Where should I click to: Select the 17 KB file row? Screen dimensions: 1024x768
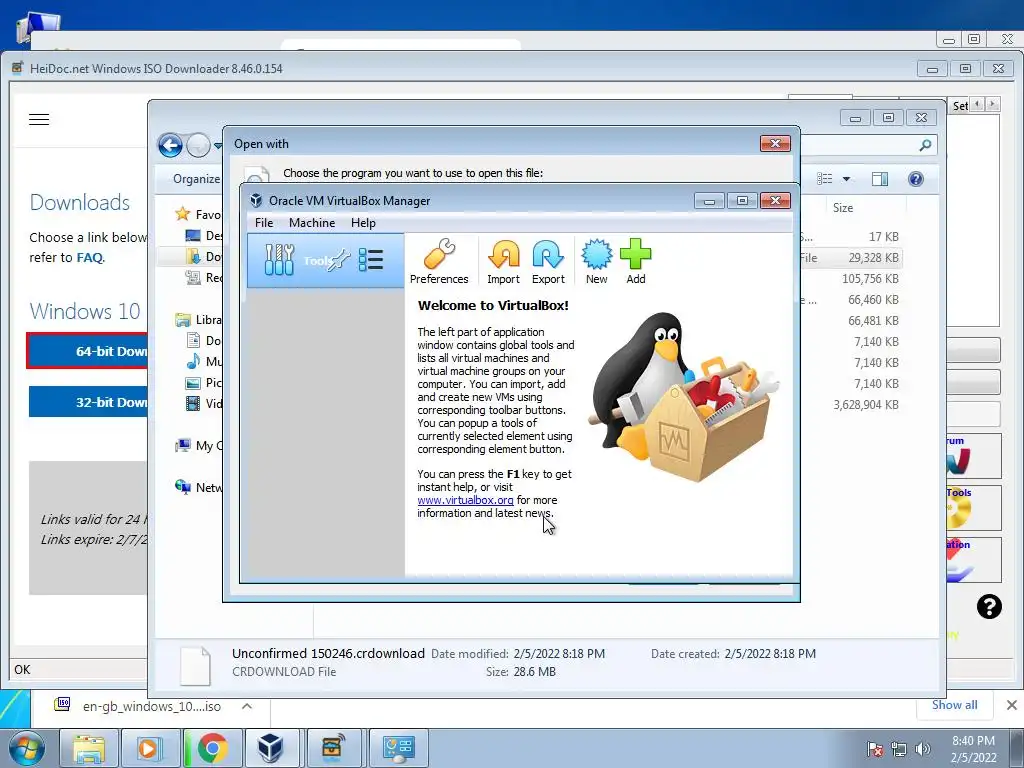[x=883, y=237]
